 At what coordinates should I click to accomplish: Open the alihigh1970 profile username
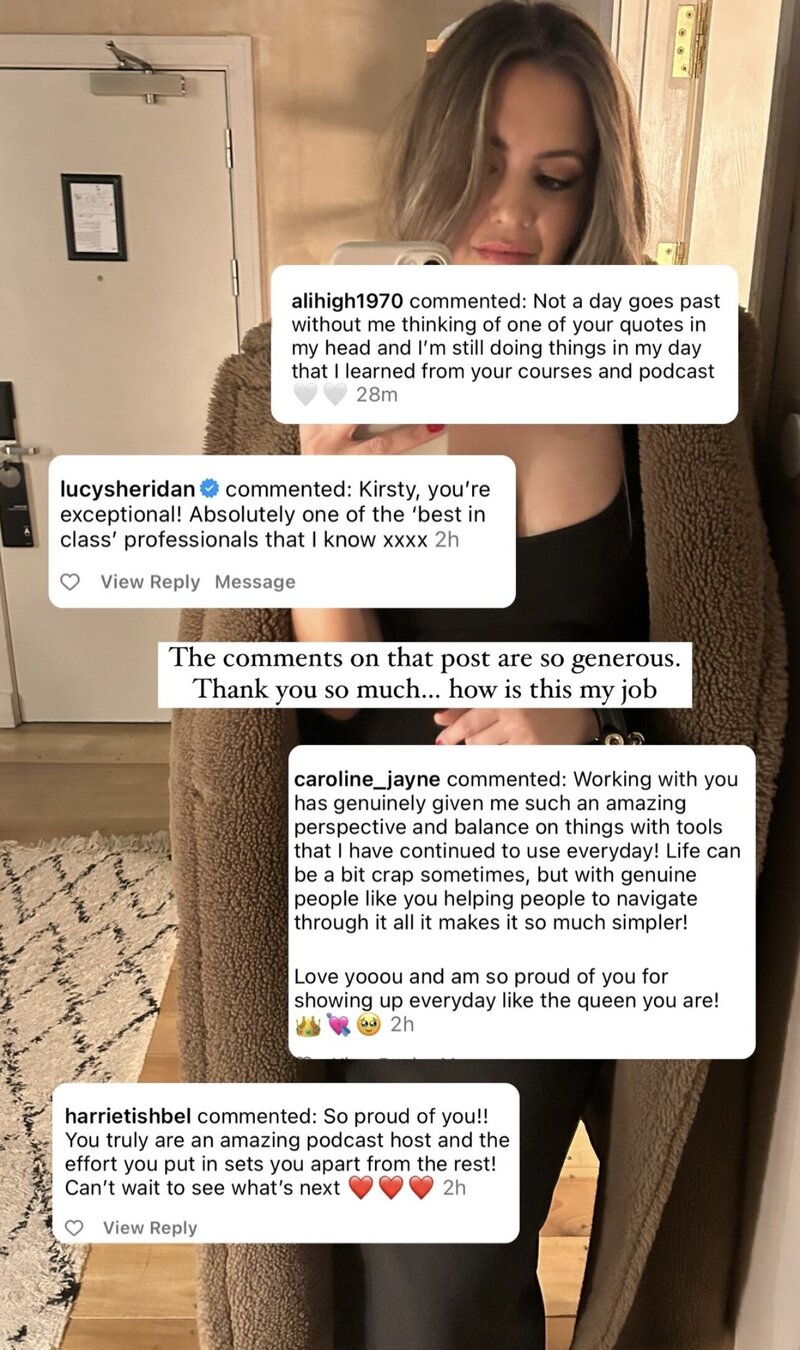[x=349, y=301]
